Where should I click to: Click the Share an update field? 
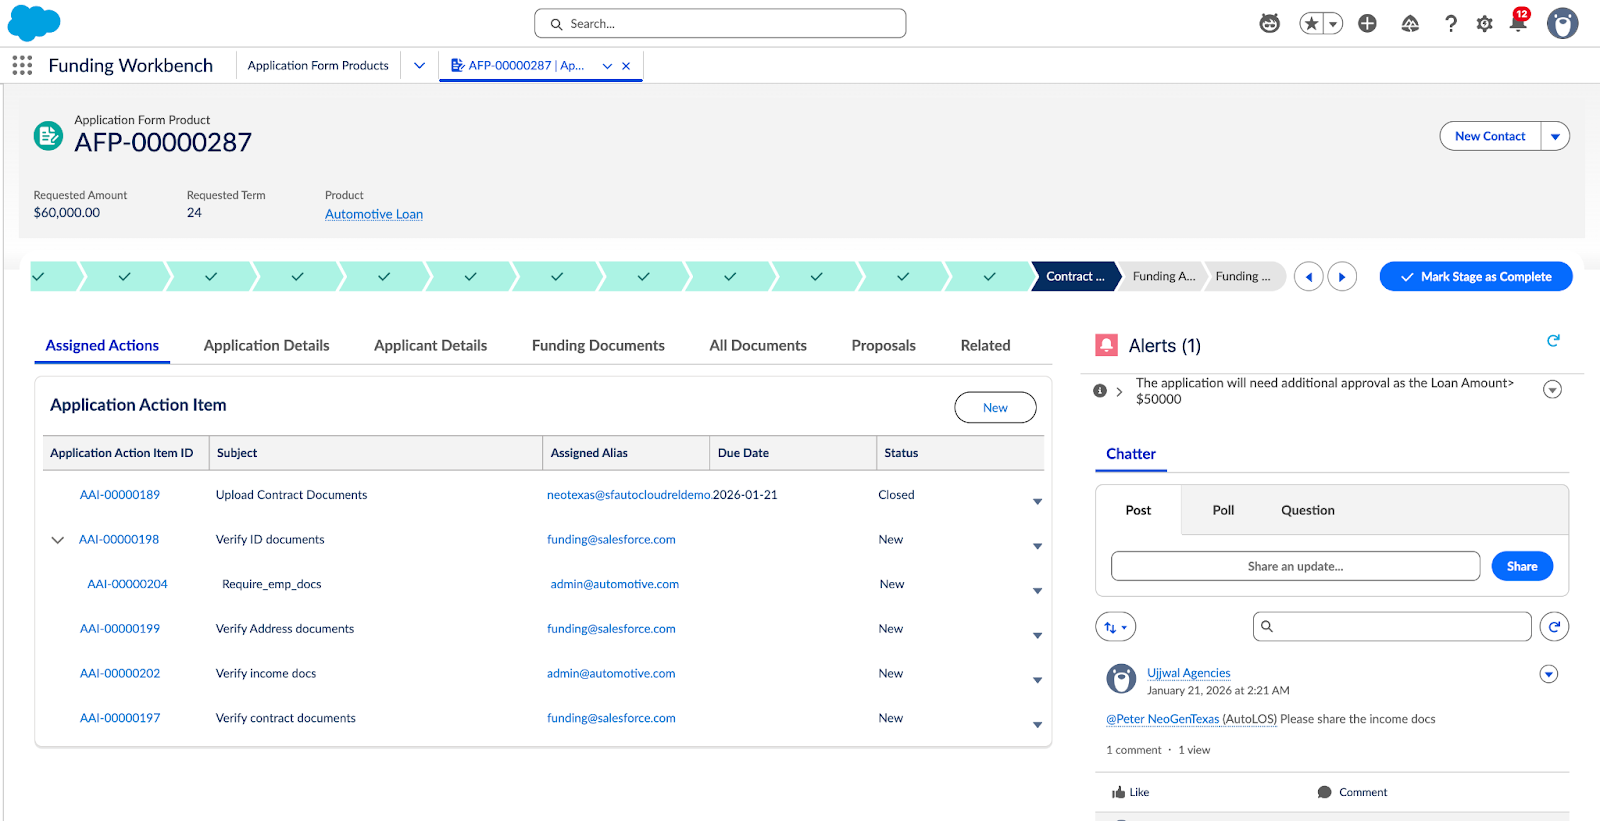tap(1295, 566)
